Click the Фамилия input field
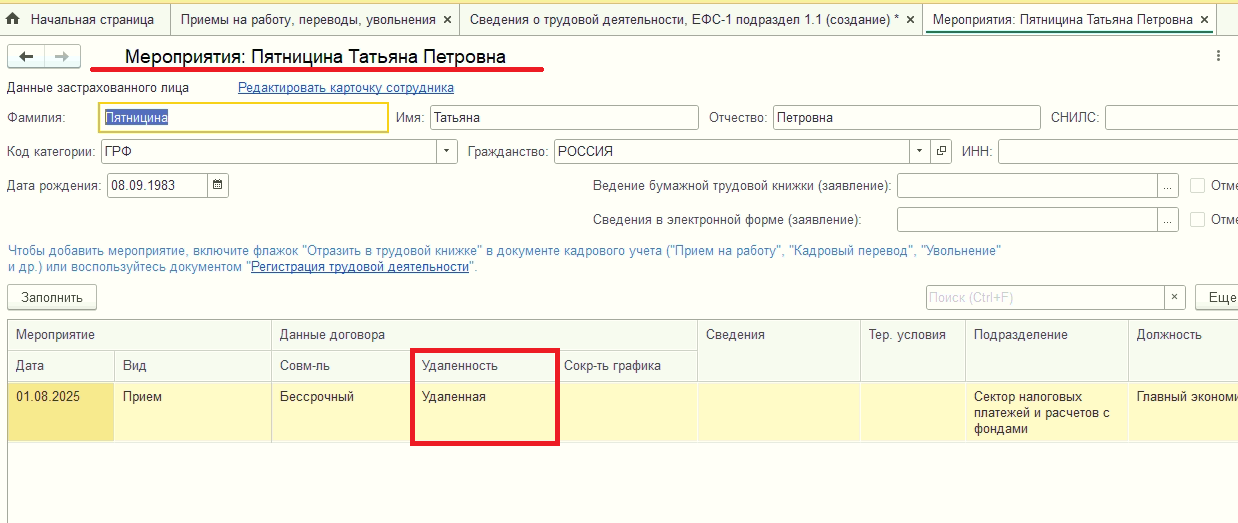Image resolution: width=1238 pixels, height=523 pixels. point(243,118)
